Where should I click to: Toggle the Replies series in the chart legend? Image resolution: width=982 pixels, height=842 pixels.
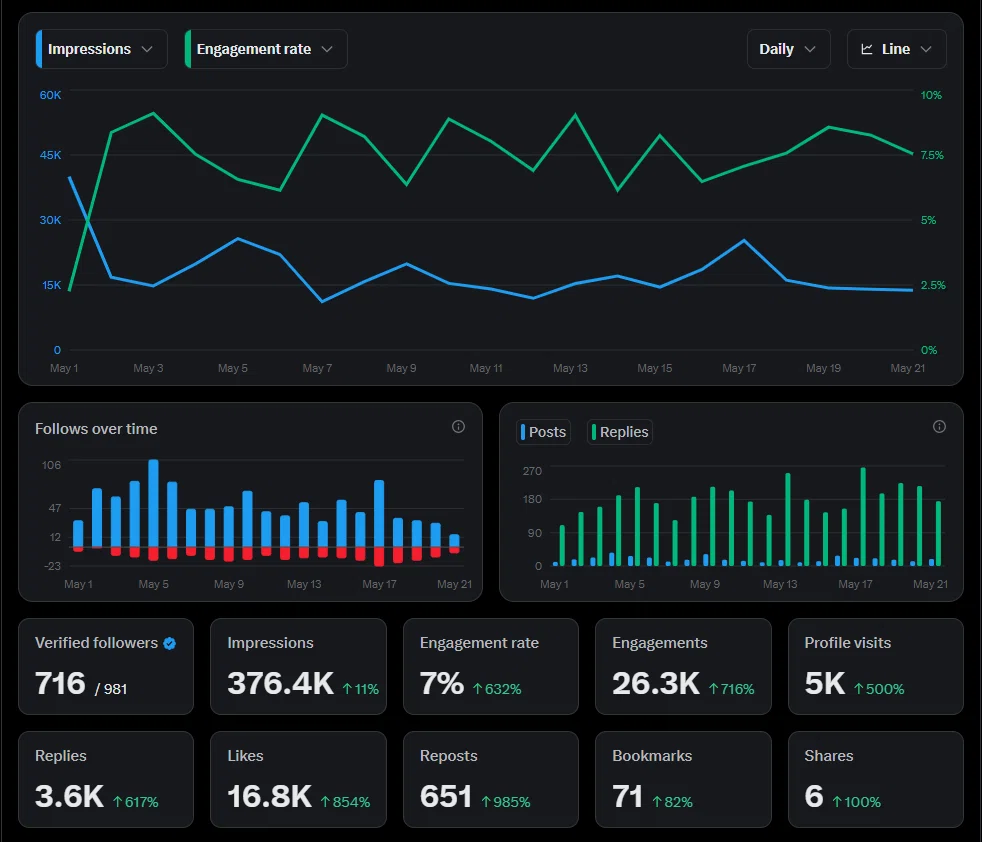(620, 432)
